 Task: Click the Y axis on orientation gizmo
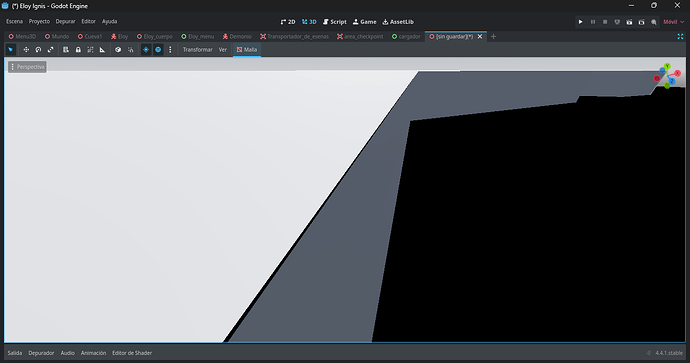tap(668, 66)
